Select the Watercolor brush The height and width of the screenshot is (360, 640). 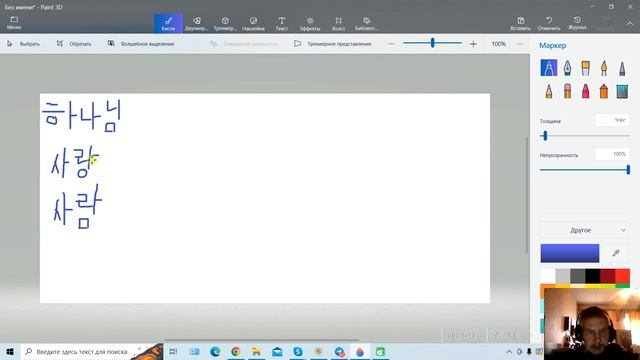pos(604,68)
